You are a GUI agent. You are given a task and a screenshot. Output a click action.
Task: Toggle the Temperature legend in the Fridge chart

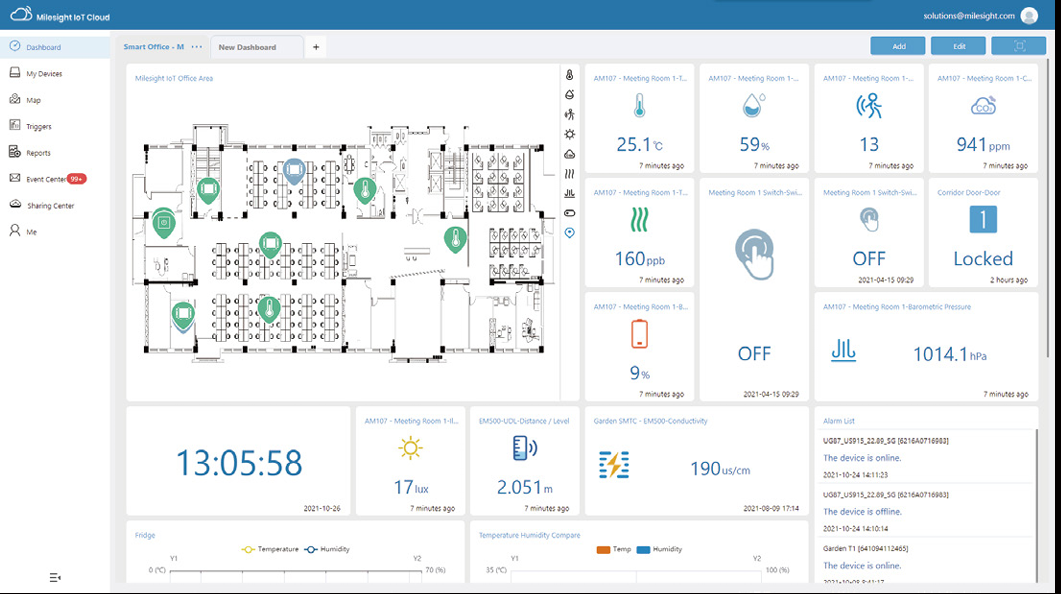click(270, 549)
